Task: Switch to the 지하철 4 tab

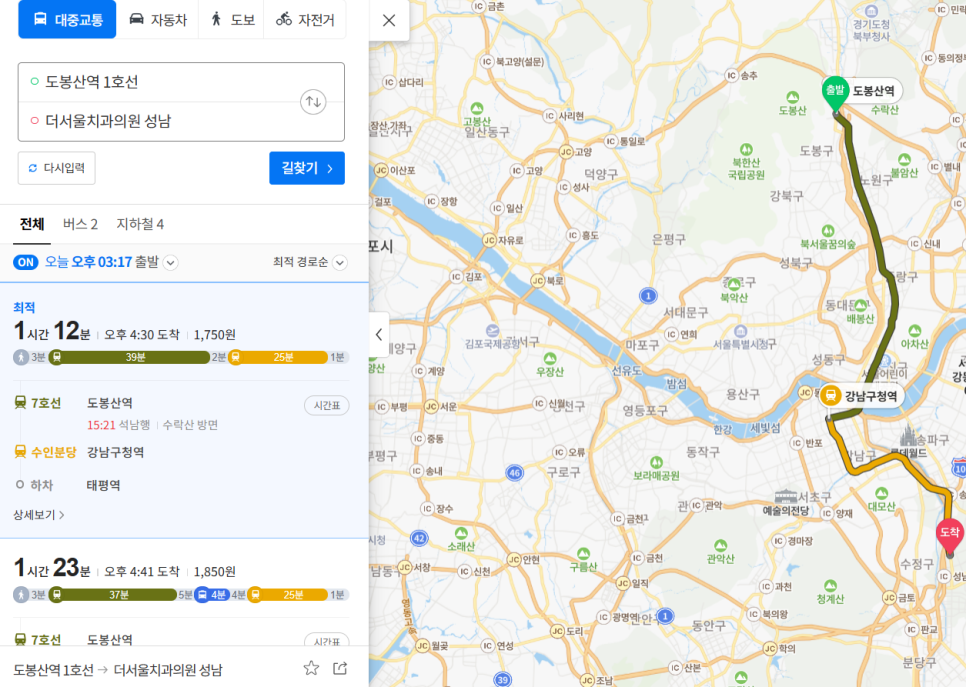Action: [x=140, y=224]
